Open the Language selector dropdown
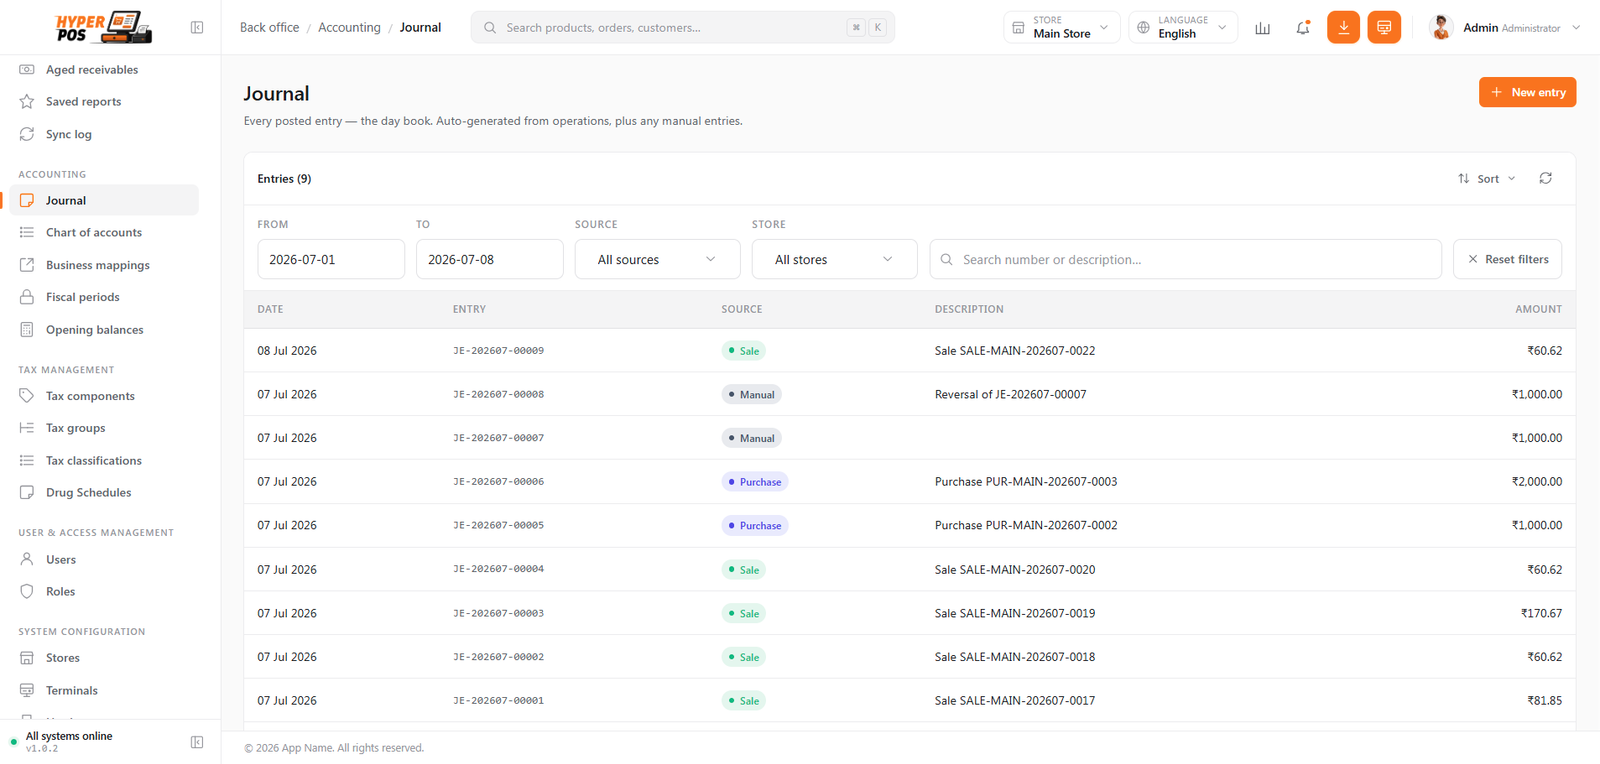Image resolution: width=1600 pixels, height=764 pixels. tap(1183, 27)
